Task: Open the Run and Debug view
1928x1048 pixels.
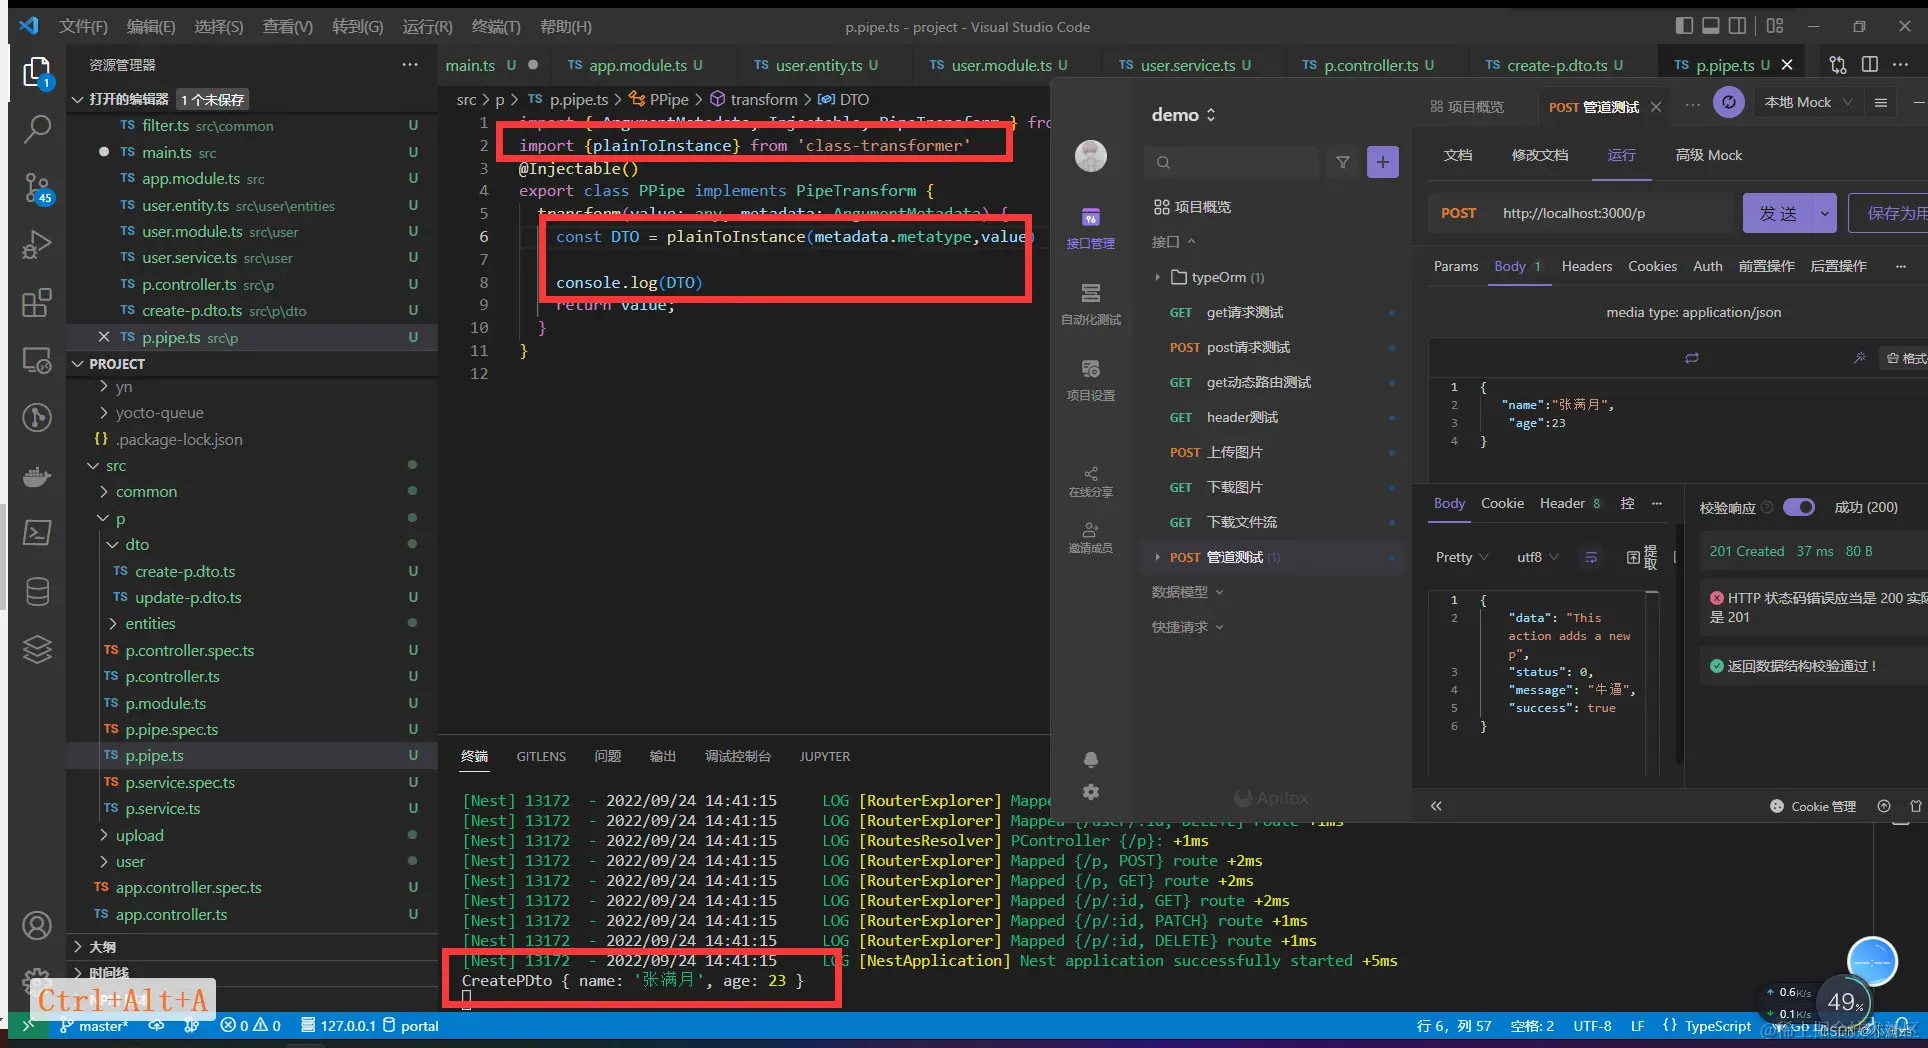Action: 37,245
